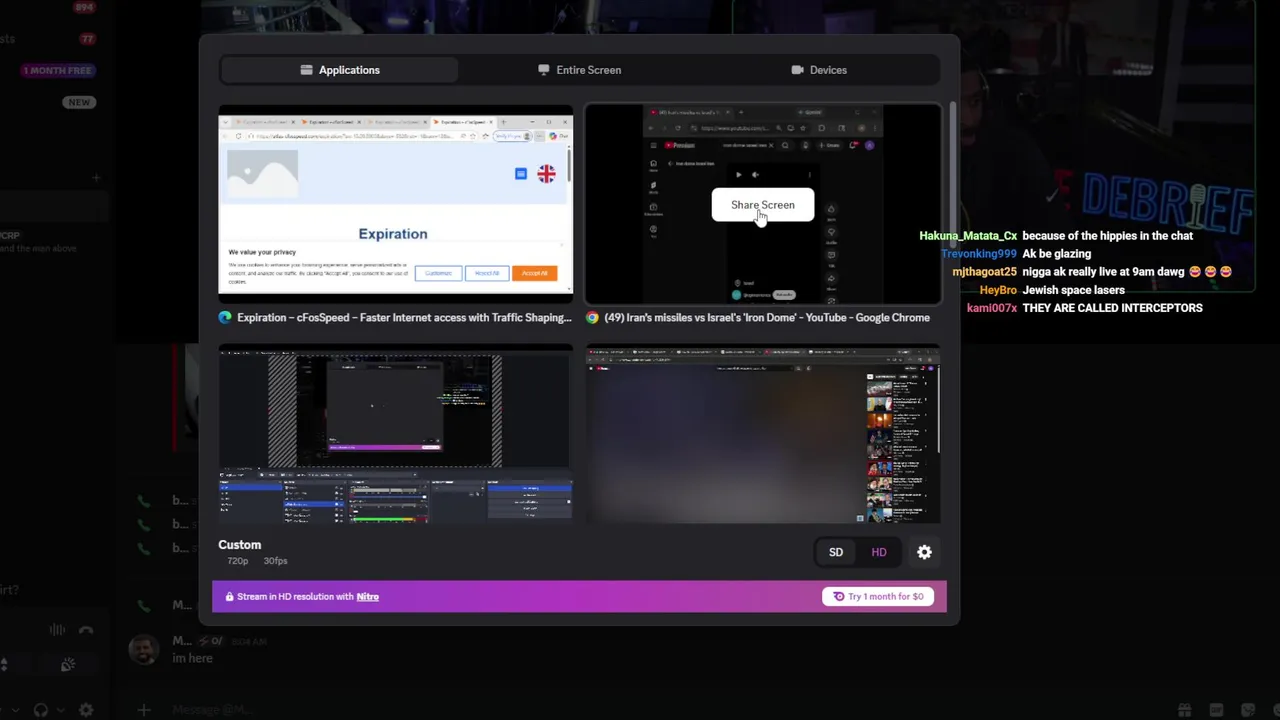Click the 77 notification badge
Image resolution: width=1280 pixels, height=720 pixels.
point(87,39)
